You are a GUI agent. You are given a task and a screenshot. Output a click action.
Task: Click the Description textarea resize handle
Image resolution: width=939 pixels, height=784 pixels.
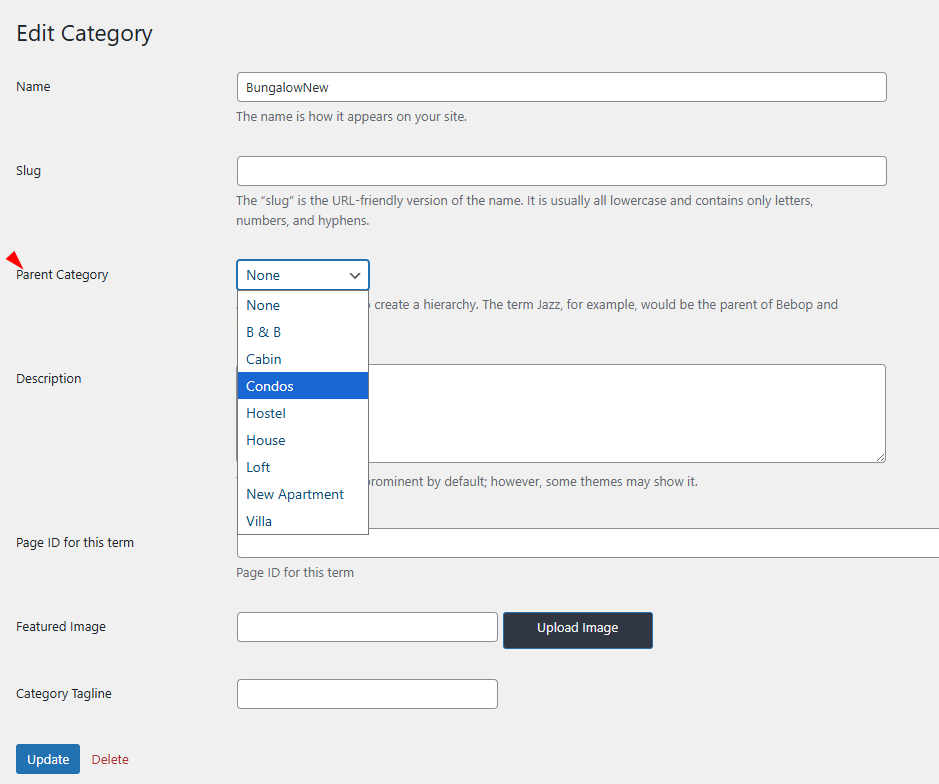coord(879,456)
